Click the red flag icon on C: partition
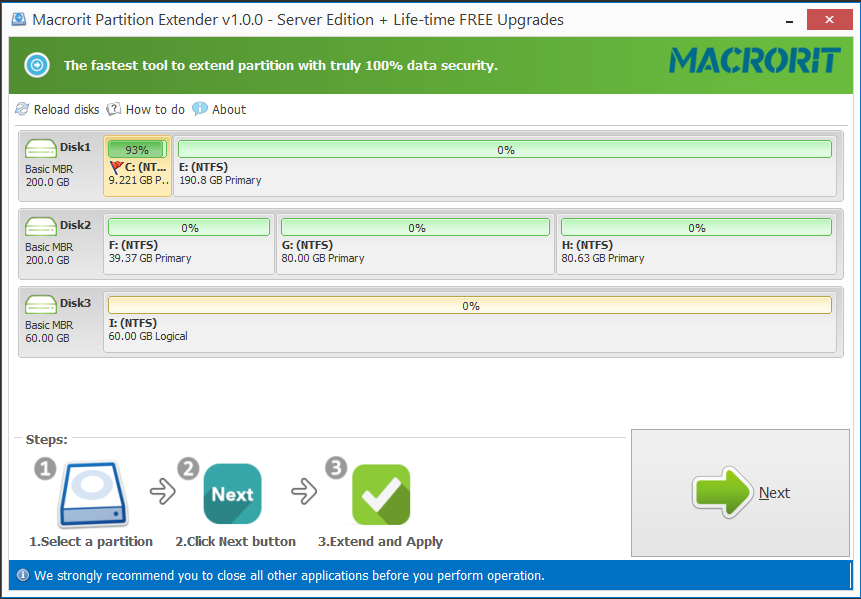Viewport: 861px width, 599px height. [x=116, y=167]
